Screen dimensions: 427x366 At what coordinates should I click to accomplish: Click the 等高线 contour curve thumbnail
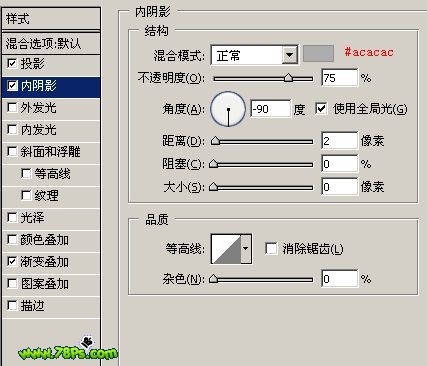click(x=226, y=248)
